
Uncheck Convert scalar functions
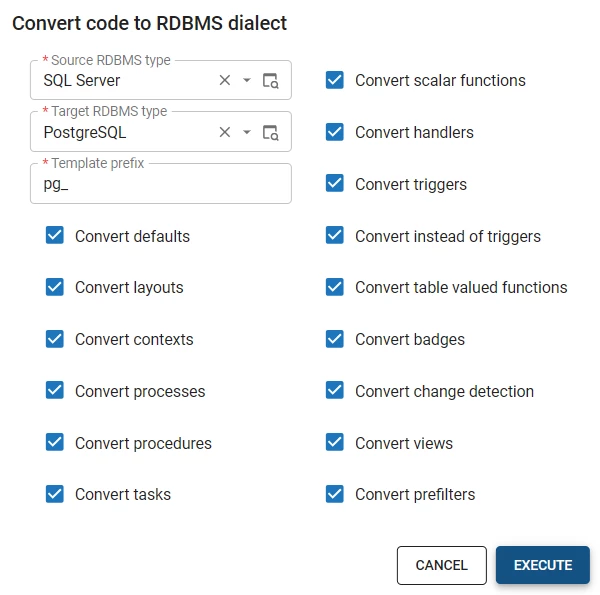(334, 80)
